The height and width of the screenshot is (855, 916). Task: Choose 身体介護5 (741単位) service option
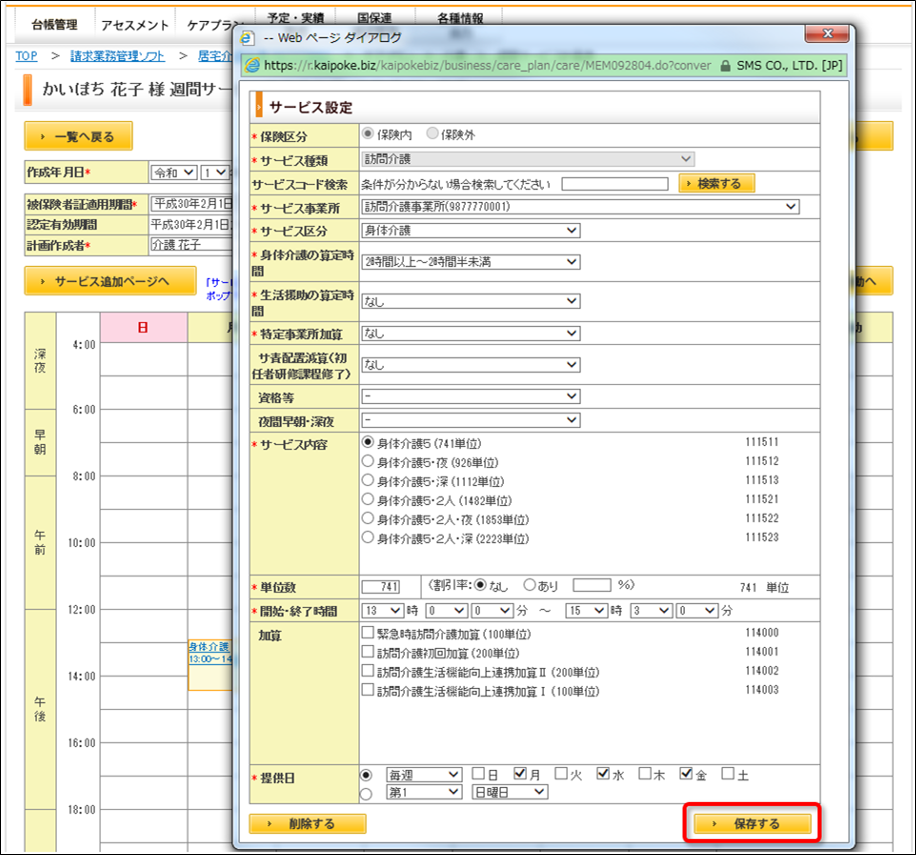367,442
